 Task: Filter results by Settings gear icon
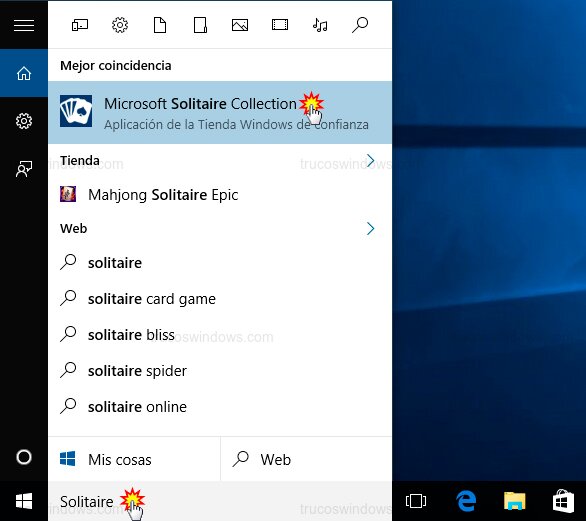(x=120, y=25)
